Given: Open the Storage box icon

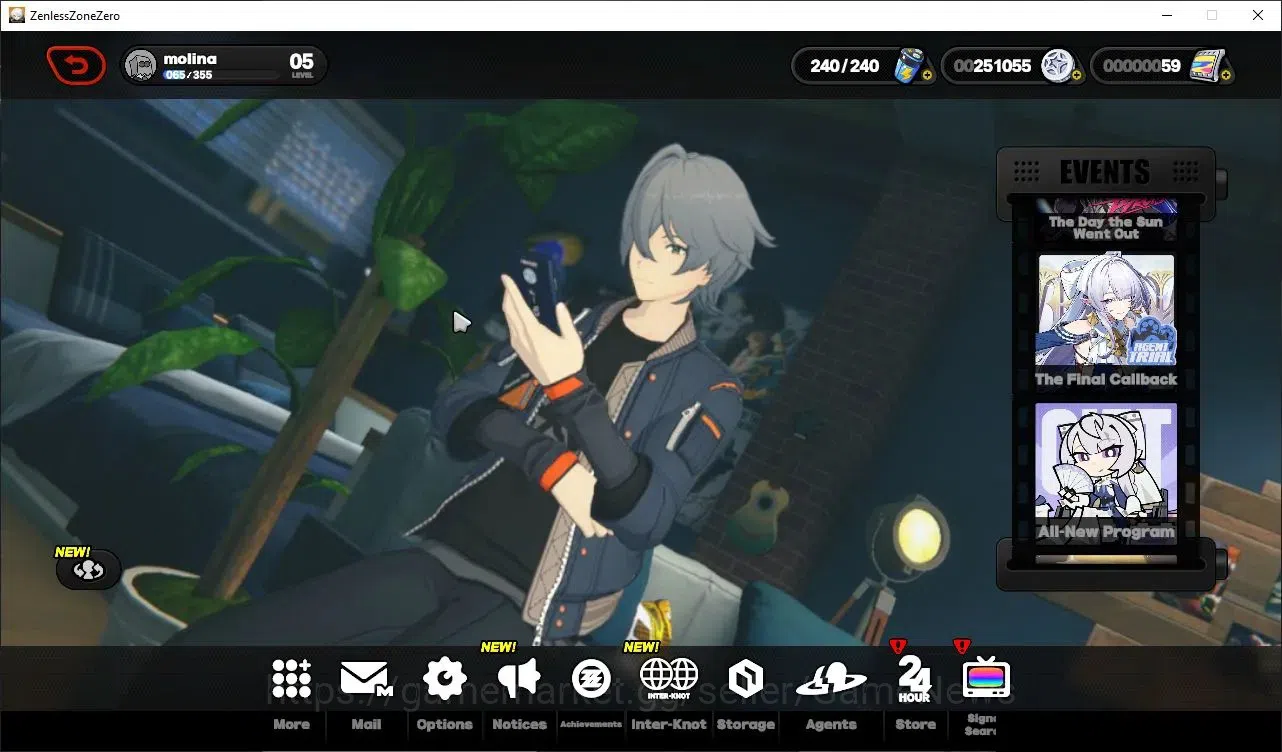Looking at the screenshot, I should (746, 679).
